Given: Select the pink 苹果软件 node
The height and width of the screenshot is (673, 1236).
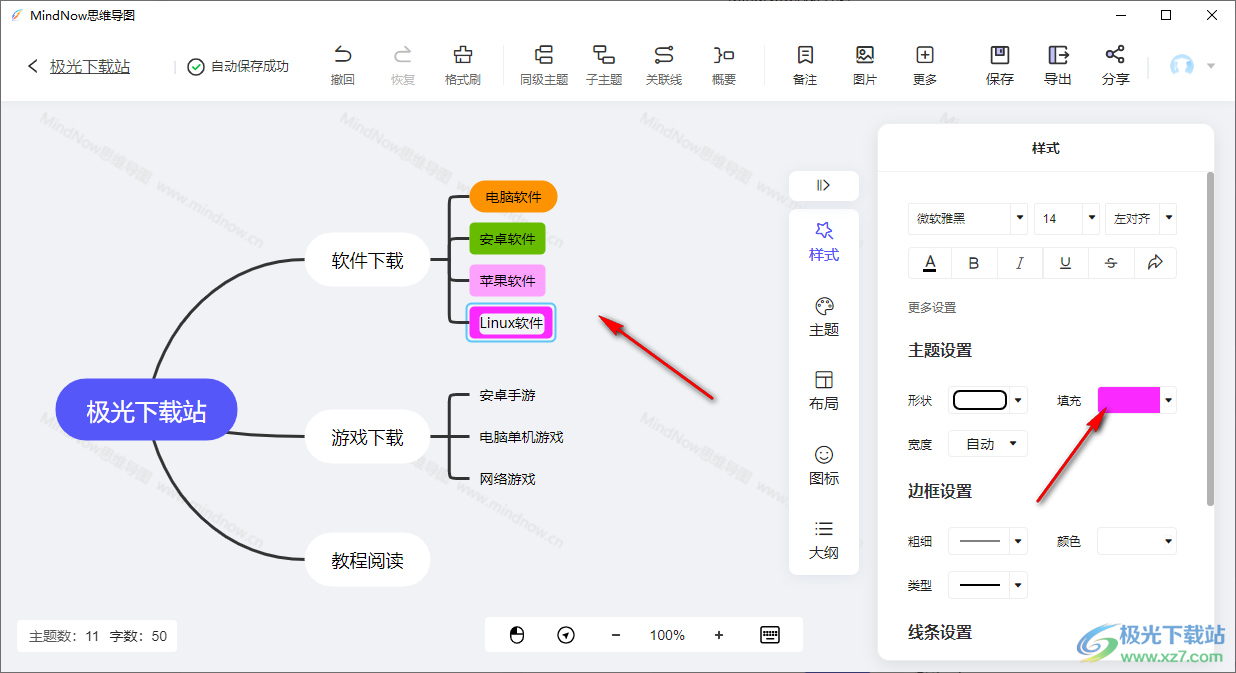Looking at the screenshot, I should coord(508,281).
